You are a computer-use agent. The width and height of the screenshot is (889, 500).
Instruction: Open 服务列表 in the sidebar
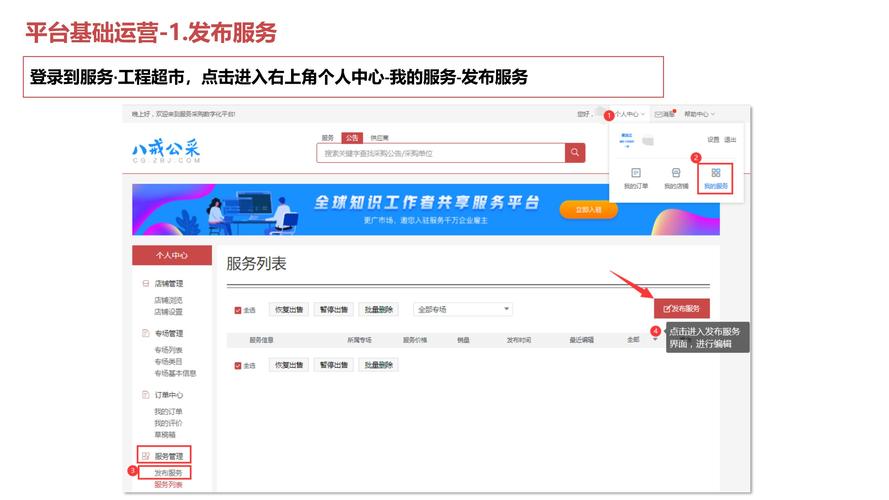tap(168, 485)
